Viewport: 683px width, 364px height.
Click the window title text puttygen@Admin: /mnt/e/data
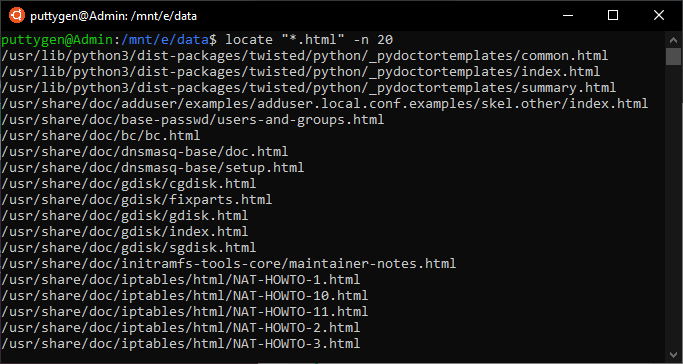114,17
